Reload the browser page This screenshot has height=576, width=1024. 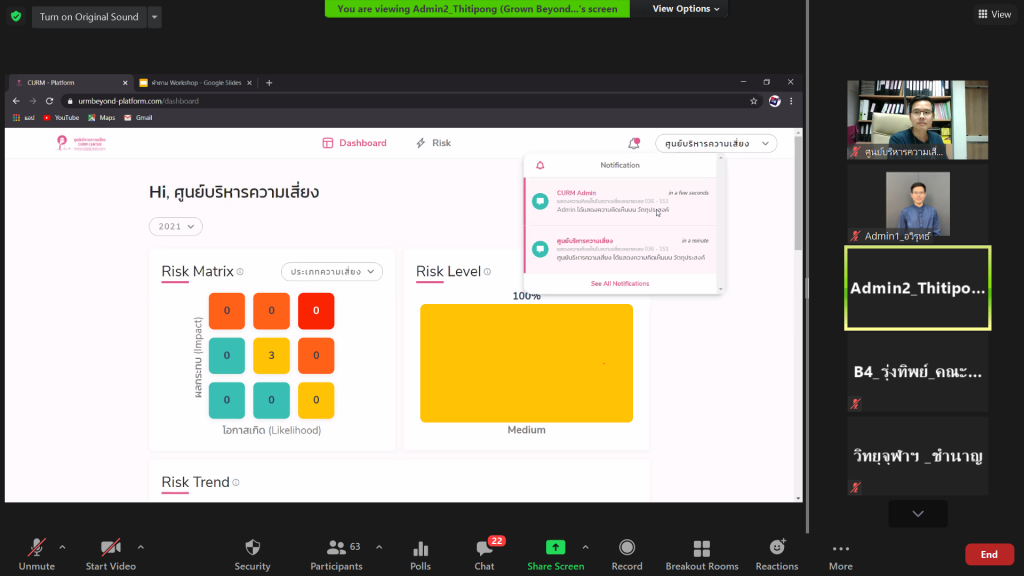(50, 101)
